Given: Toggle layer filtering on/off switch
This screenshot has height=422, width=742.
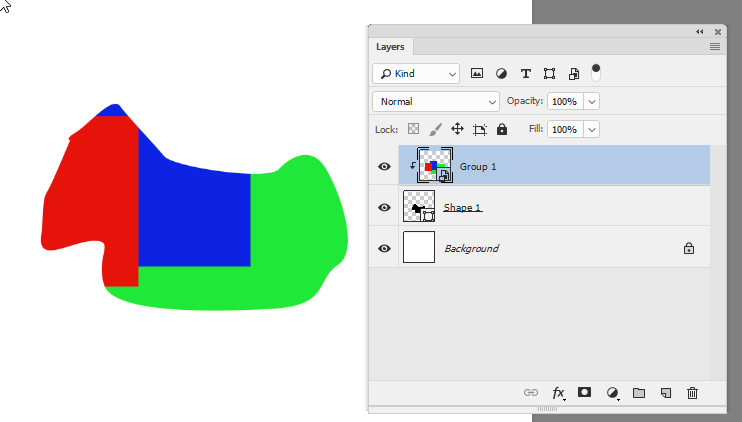Looking at the screenshot, I should pos(596,73).
